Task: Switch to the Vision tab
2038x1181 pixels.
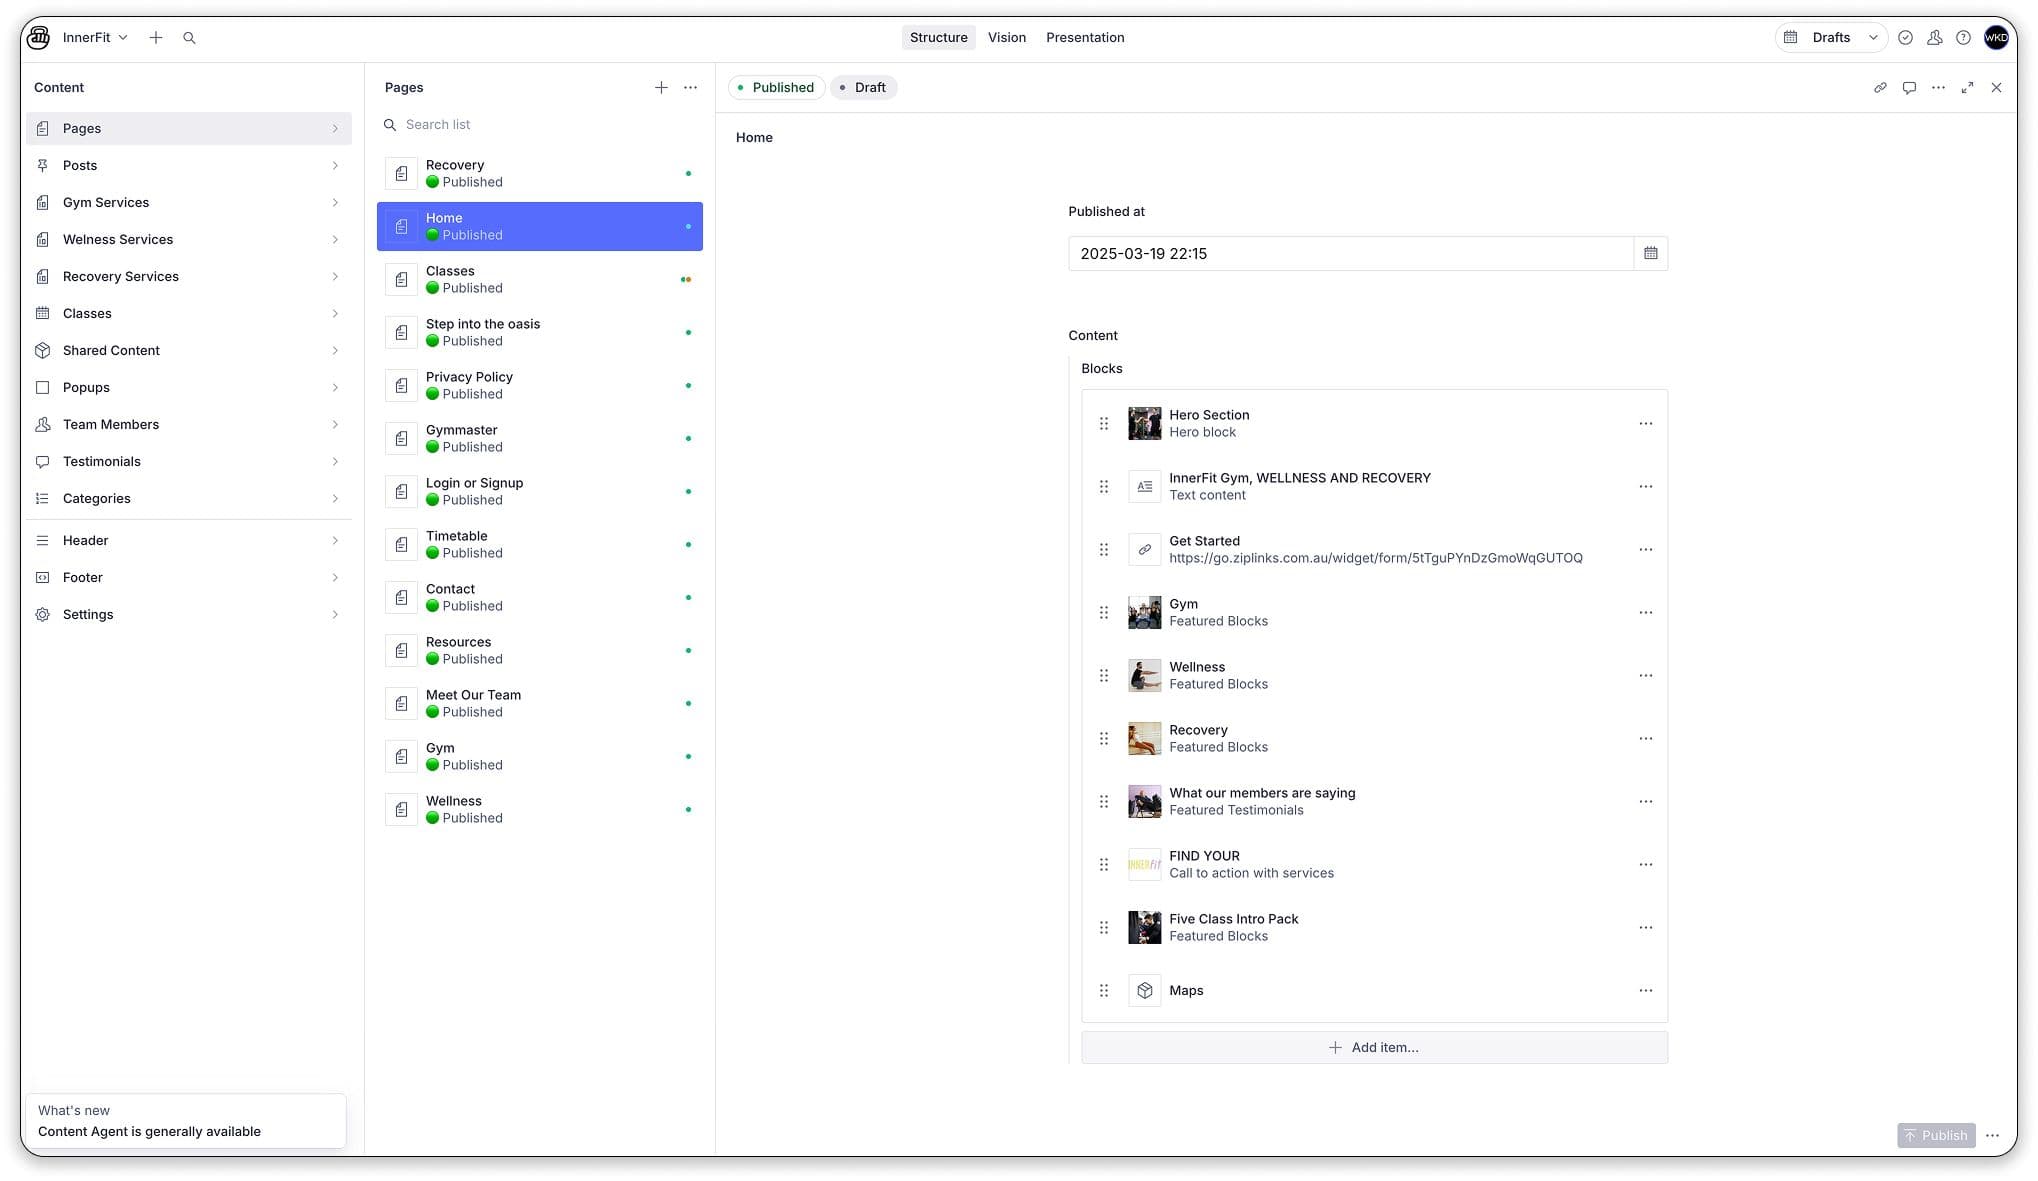Action: 1007,37
